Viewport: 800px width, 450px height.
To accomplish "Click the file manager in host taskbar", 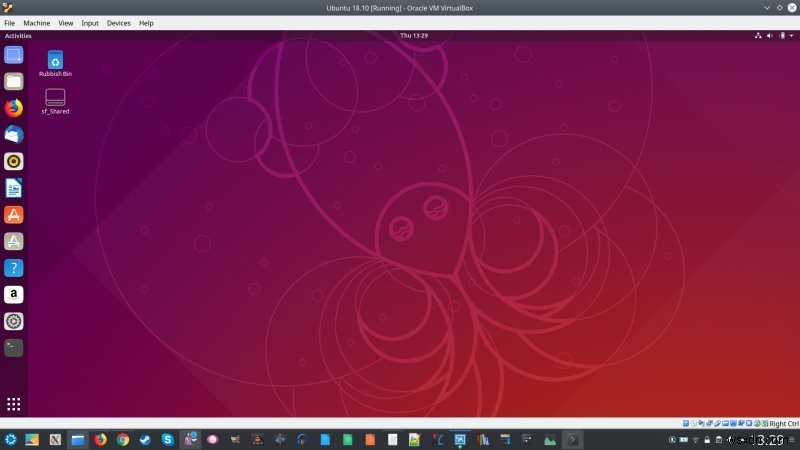I will click(78, 439).
